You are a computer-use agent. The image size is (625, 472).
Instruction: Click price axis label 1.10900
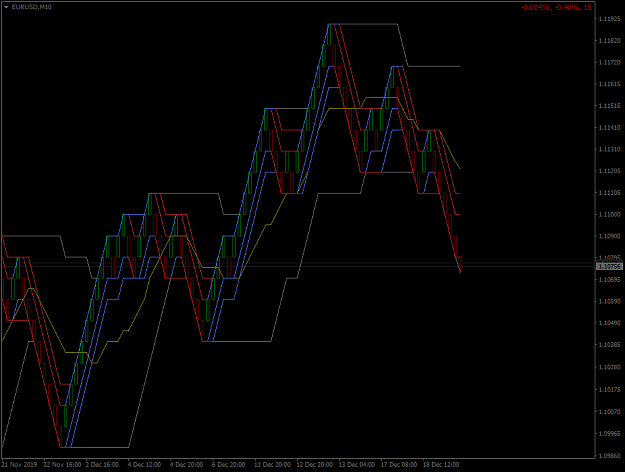pyautogui.click(x=609, y=236)
